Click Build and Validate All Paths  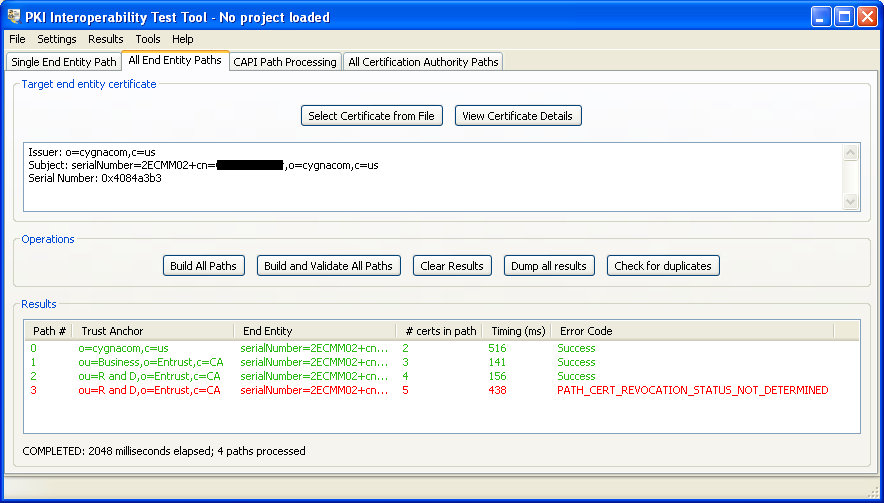click(329, 266)
